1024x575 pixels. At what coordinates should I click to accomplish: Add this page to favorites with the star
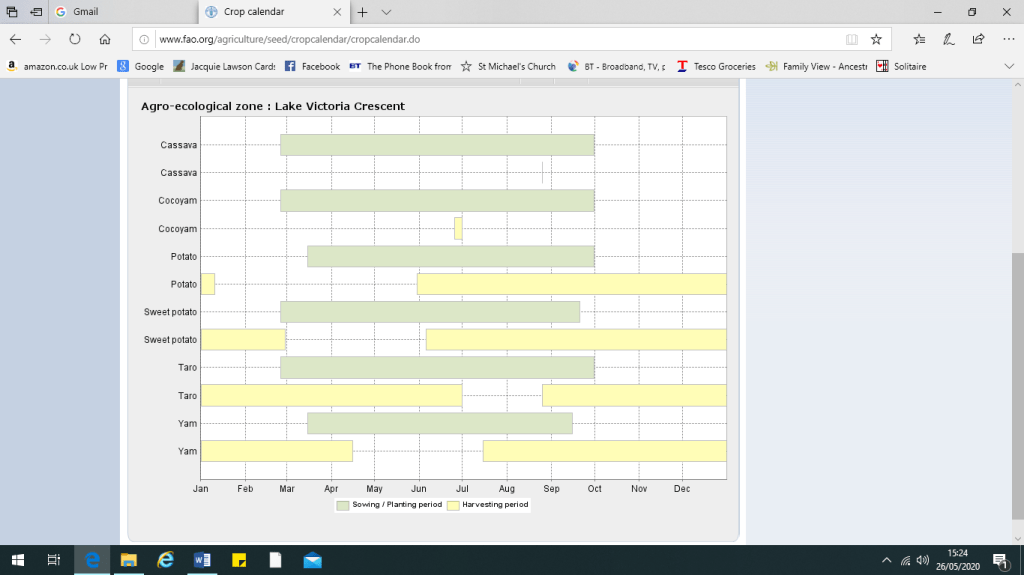(876, 39)
